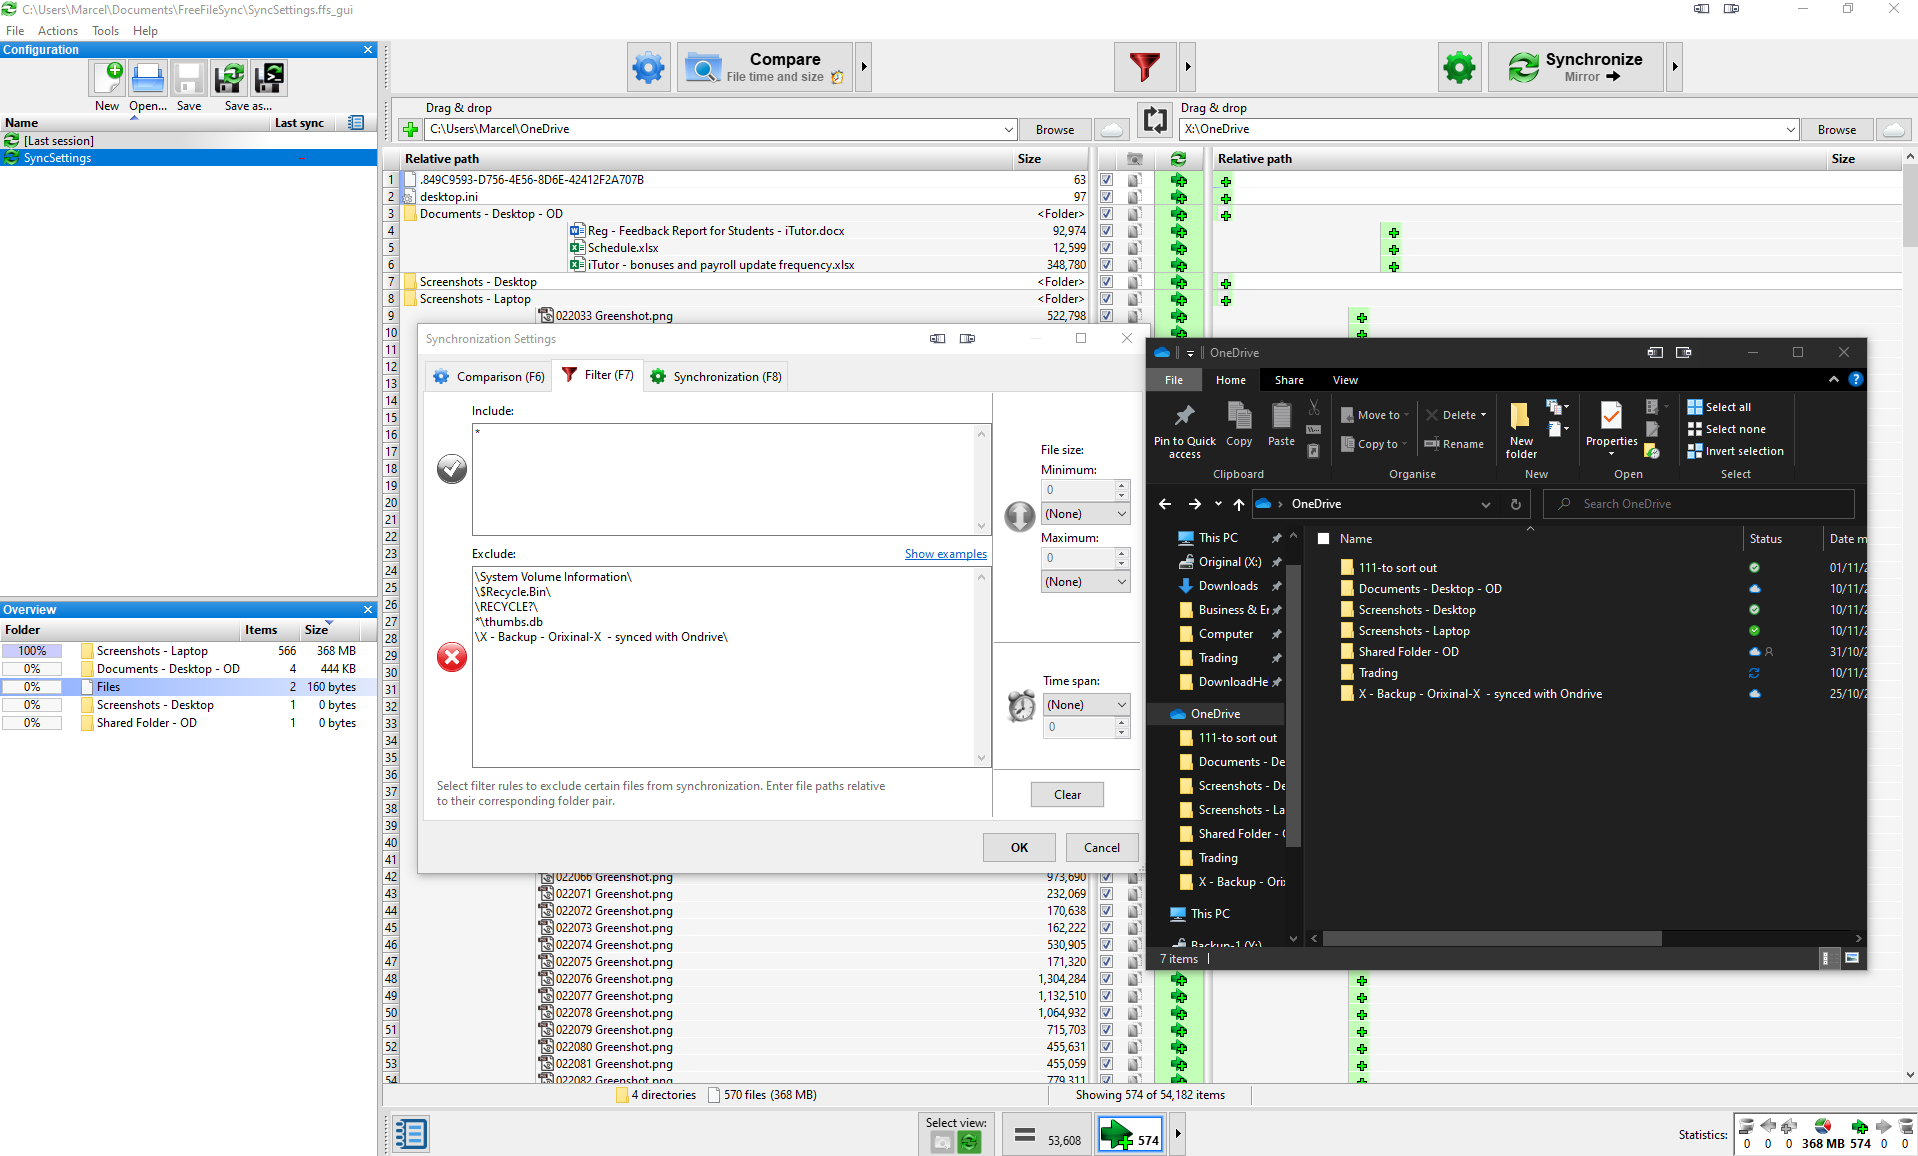Toggle the log panel icon
This screenshot has width=1918, height=1156.
[411, 1134]
